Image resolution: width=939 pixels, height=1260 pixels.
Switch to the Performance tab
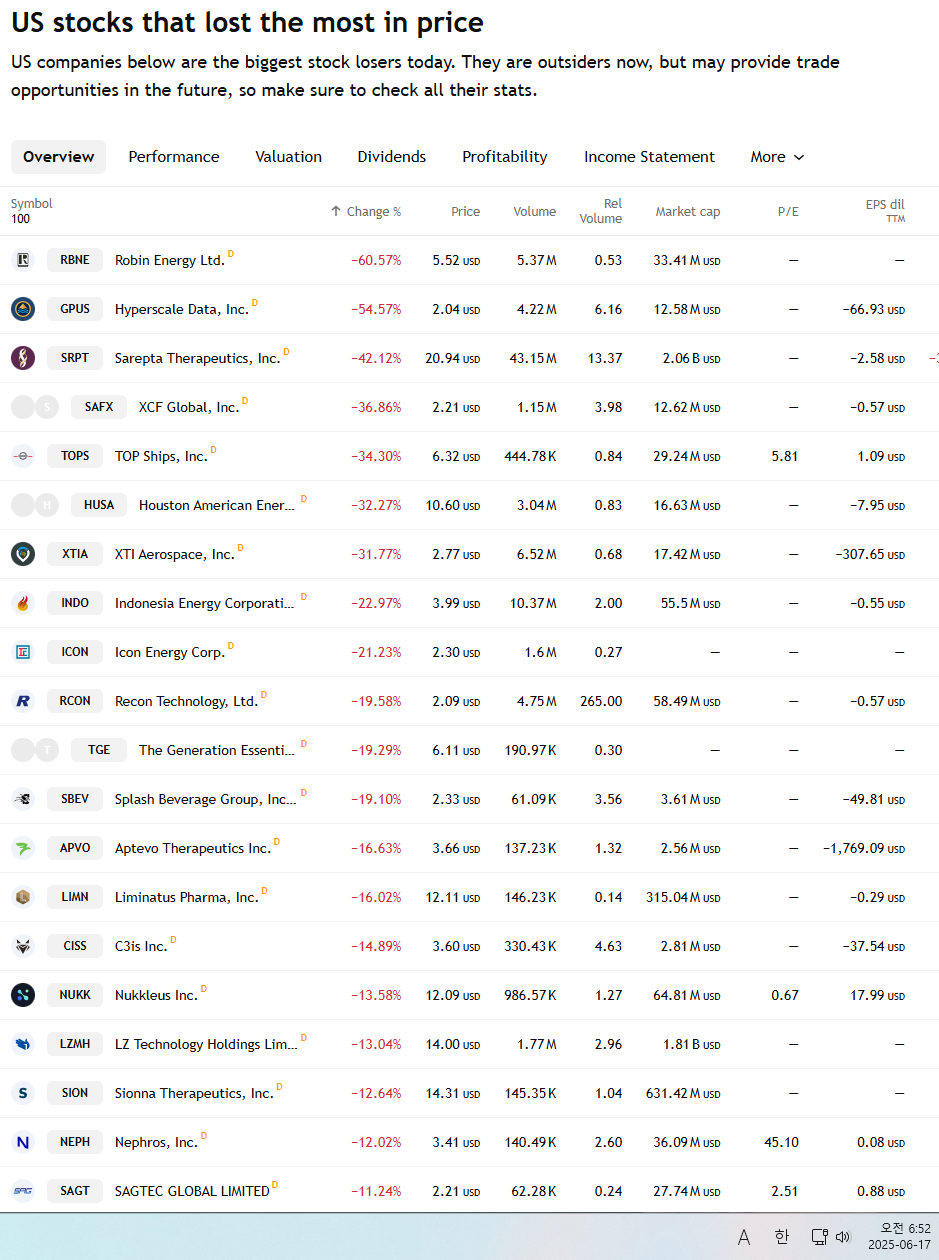pyautogui.click(x=174, y=157)
